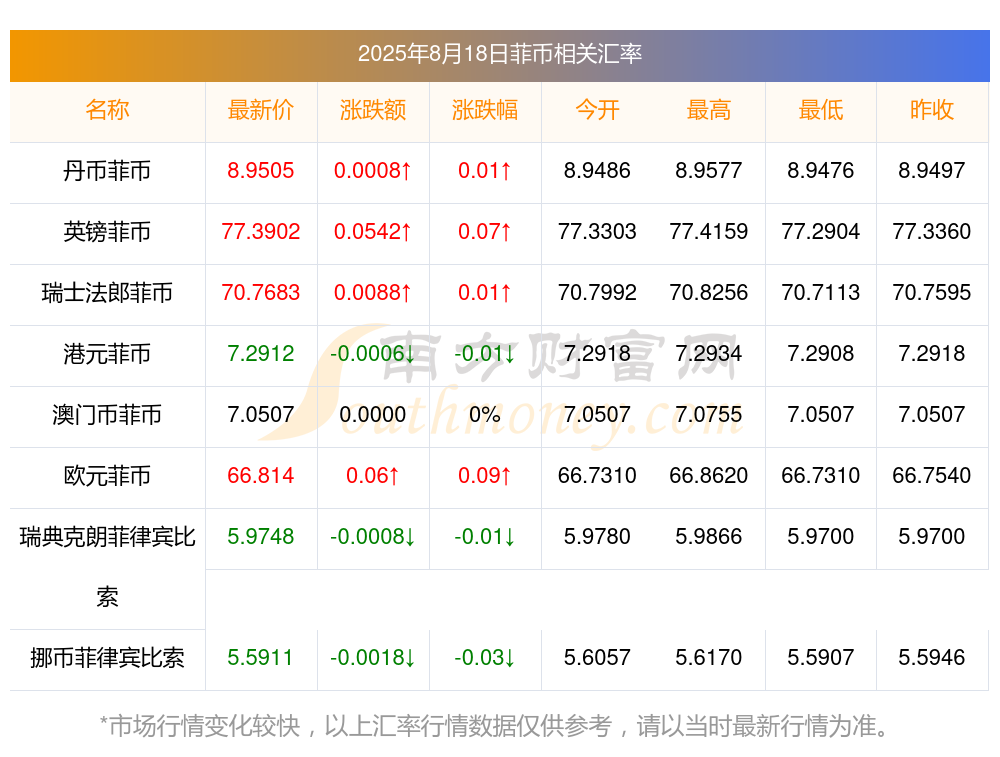Select previous close 8.9497
This screenshot has width=1000, height=757.
coord(932,170)
